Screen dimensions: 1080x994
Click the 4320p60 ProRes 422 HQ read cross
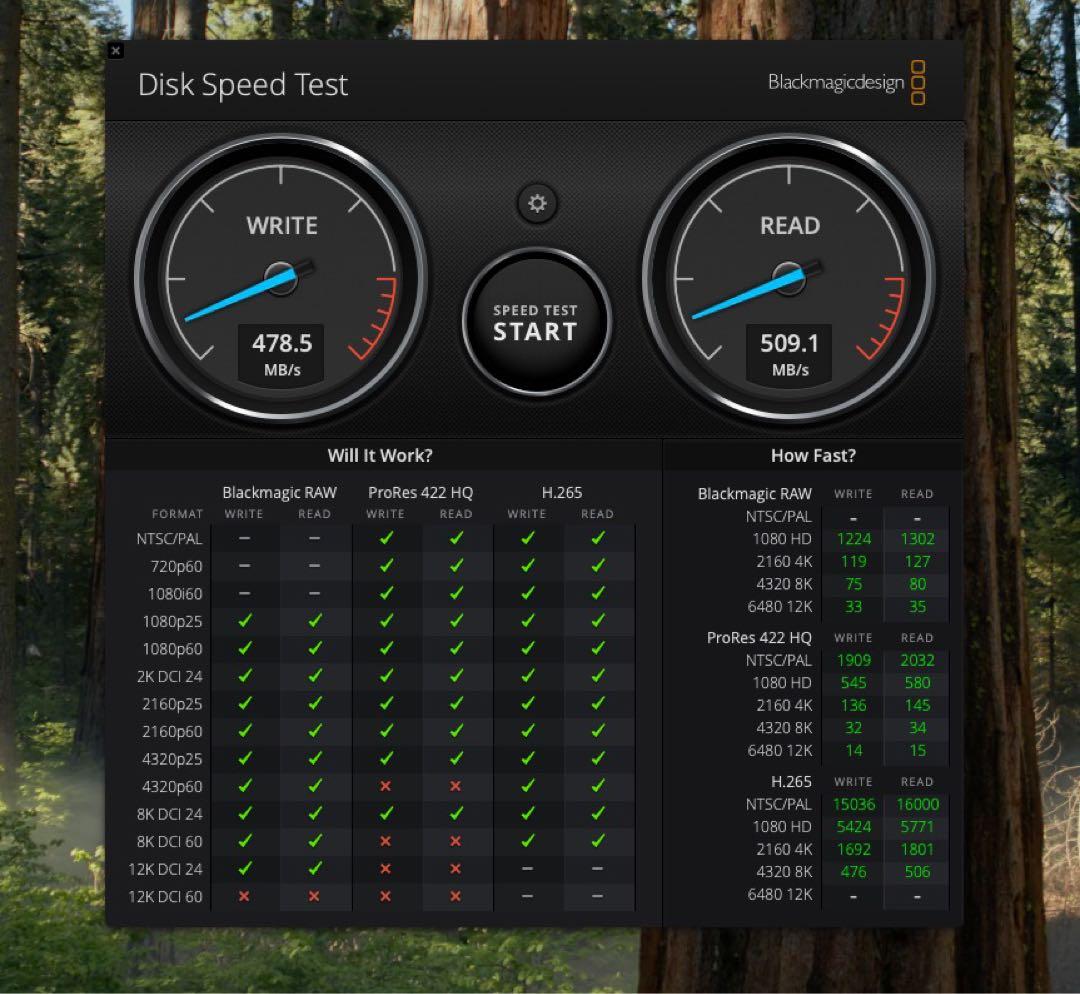point(456,786)
